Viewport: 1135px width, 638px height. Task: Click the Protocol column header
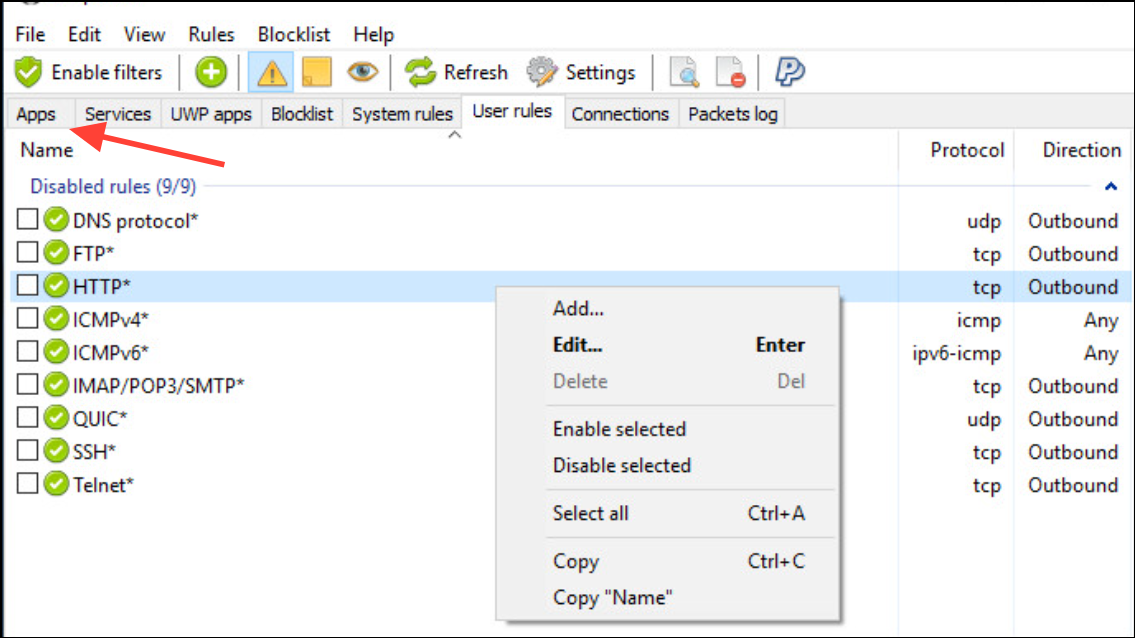point(967,150)
